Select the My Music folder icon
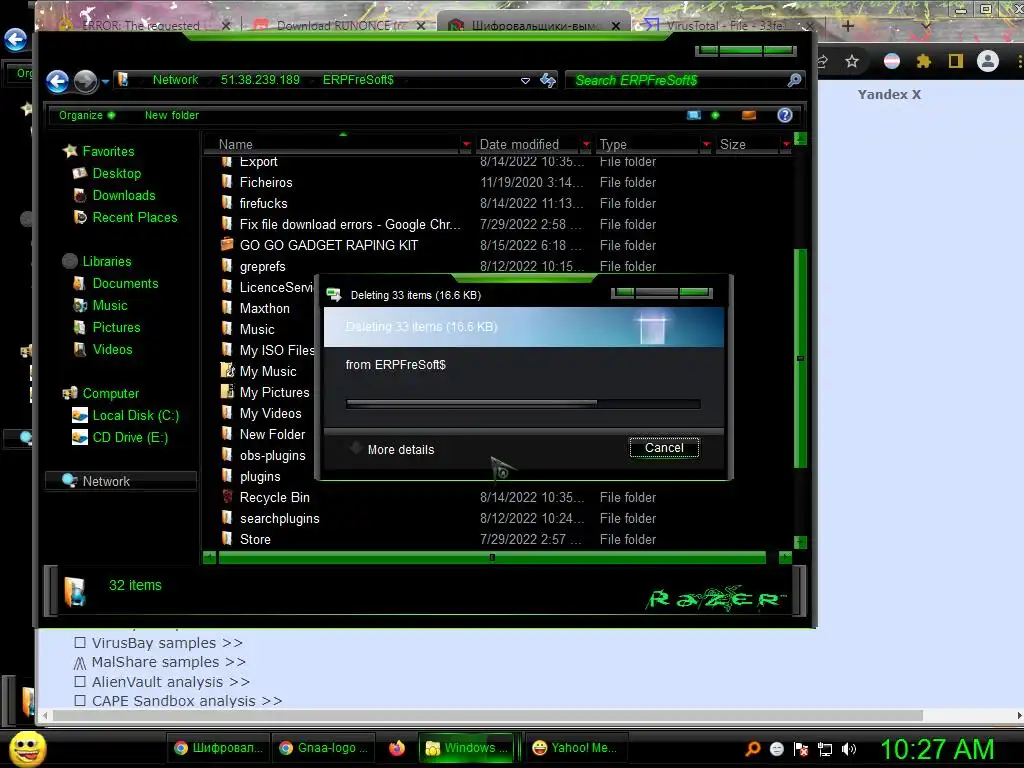Viewport: 1024px width, 768px height. coord(227,370)
